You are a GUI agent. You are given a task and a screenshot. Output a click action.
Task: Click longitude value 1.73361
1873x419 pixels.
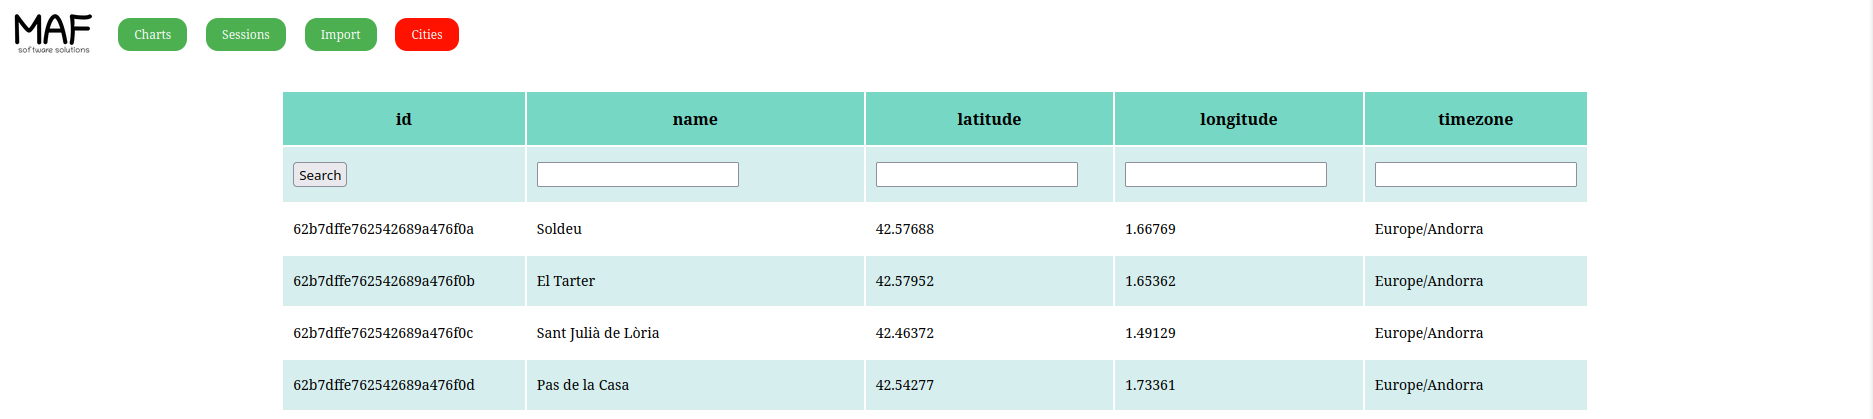click(1150, 385)
